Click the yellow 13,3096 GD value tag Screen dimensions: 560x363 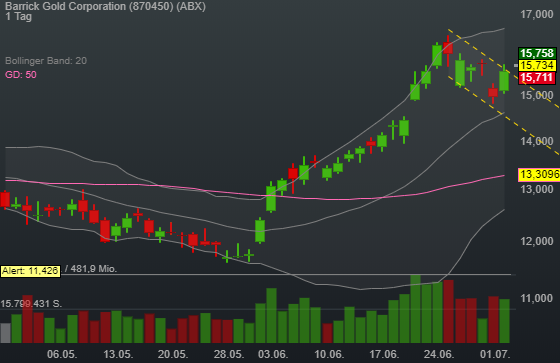click(539, 174)
